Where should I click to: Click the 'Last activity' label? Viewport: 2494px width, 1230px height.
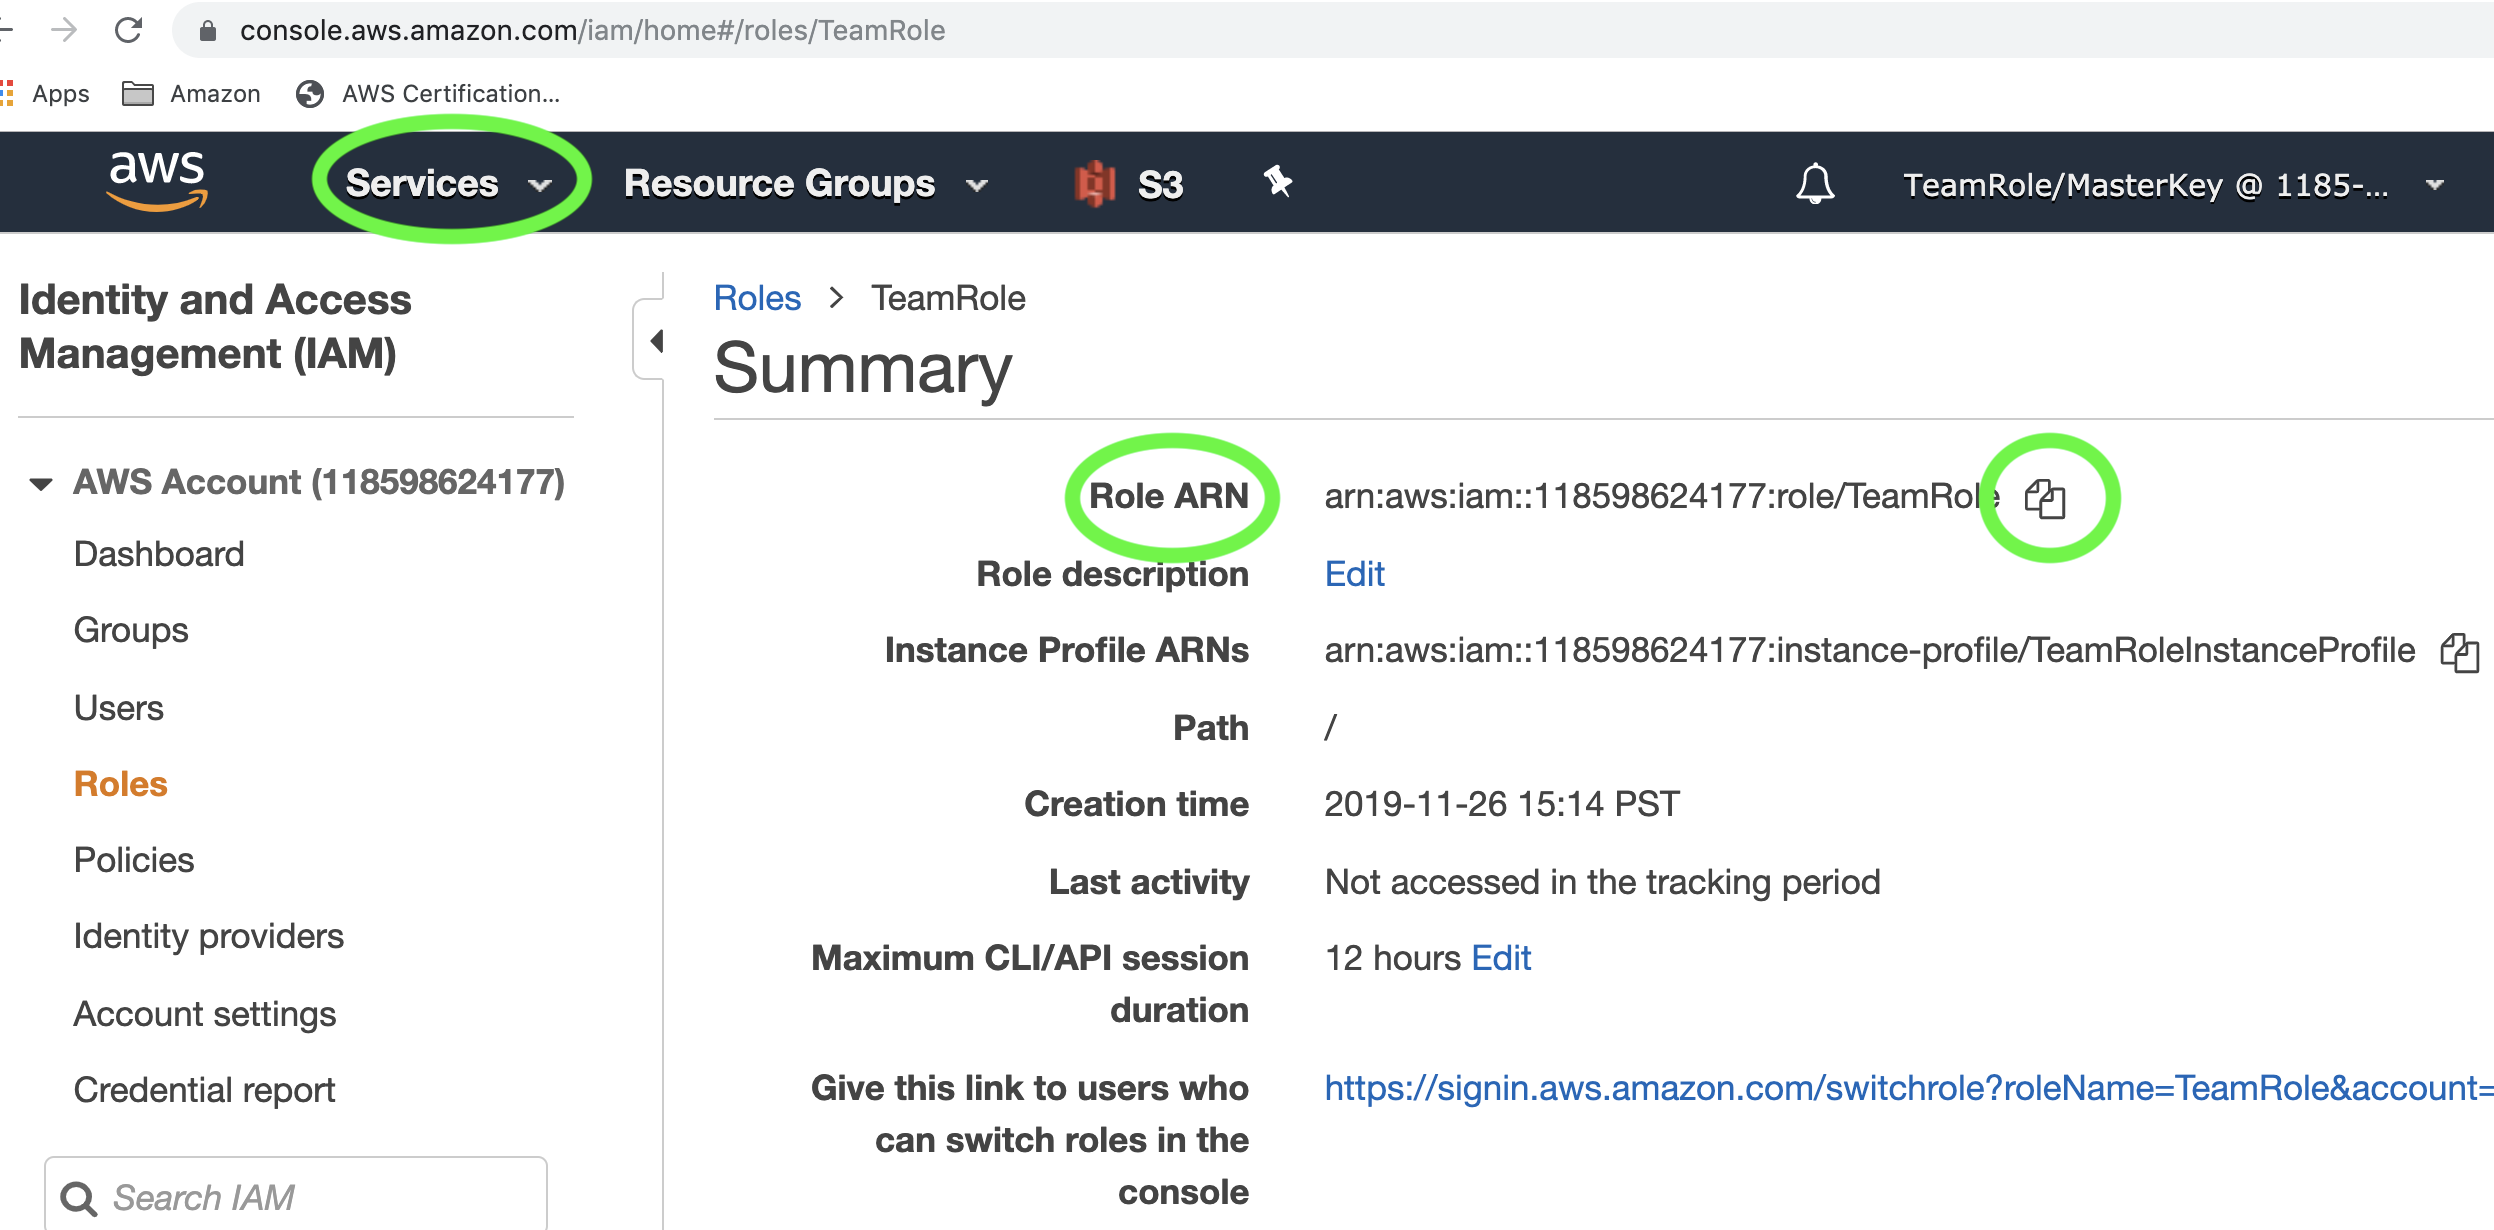coord(1149,882)
